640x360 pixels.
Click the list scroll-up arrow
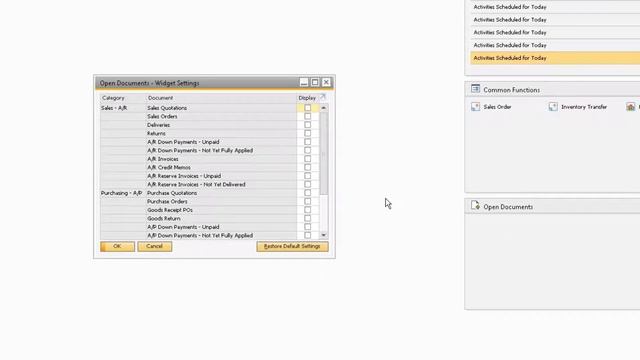click(x=324, y=108)
